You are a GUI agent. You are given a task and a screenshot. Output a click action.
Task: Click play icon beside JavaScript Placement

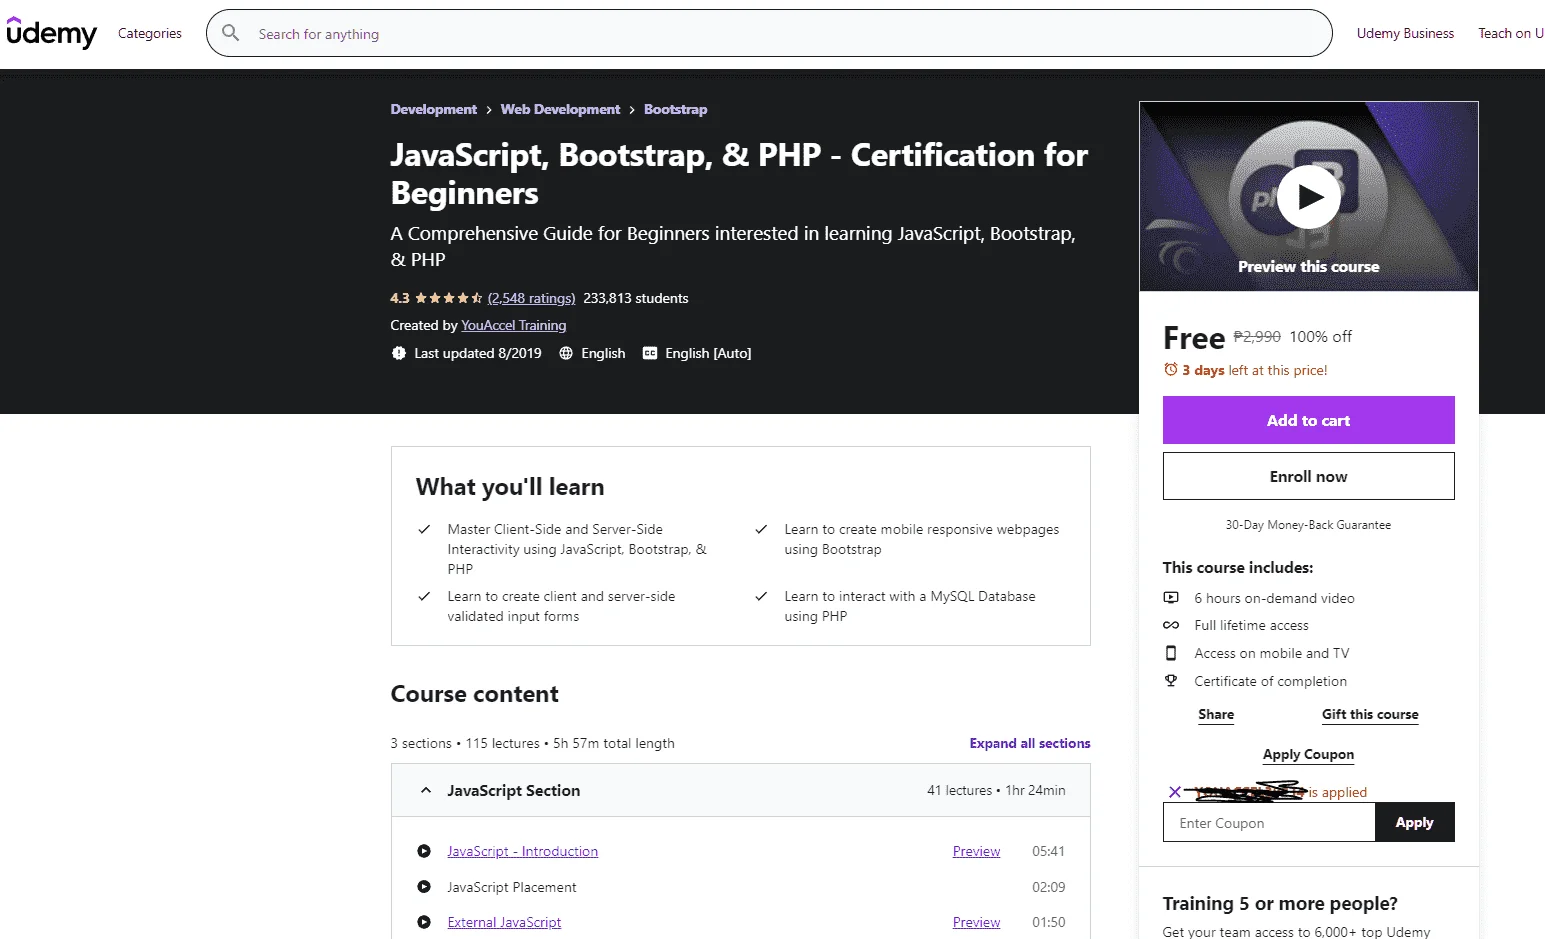[424, 887]
